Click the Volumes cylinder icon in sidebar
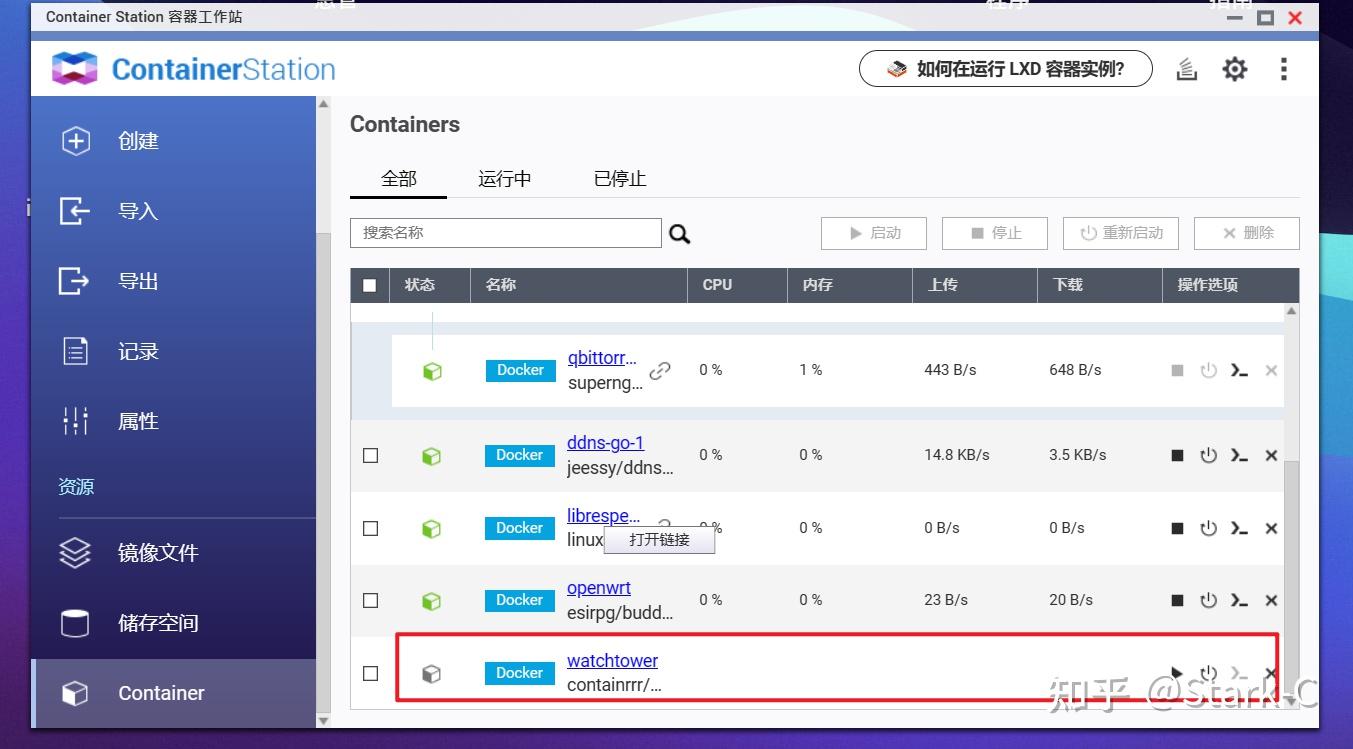This screenshot has height=749, width=1353. tap(75, 623)
